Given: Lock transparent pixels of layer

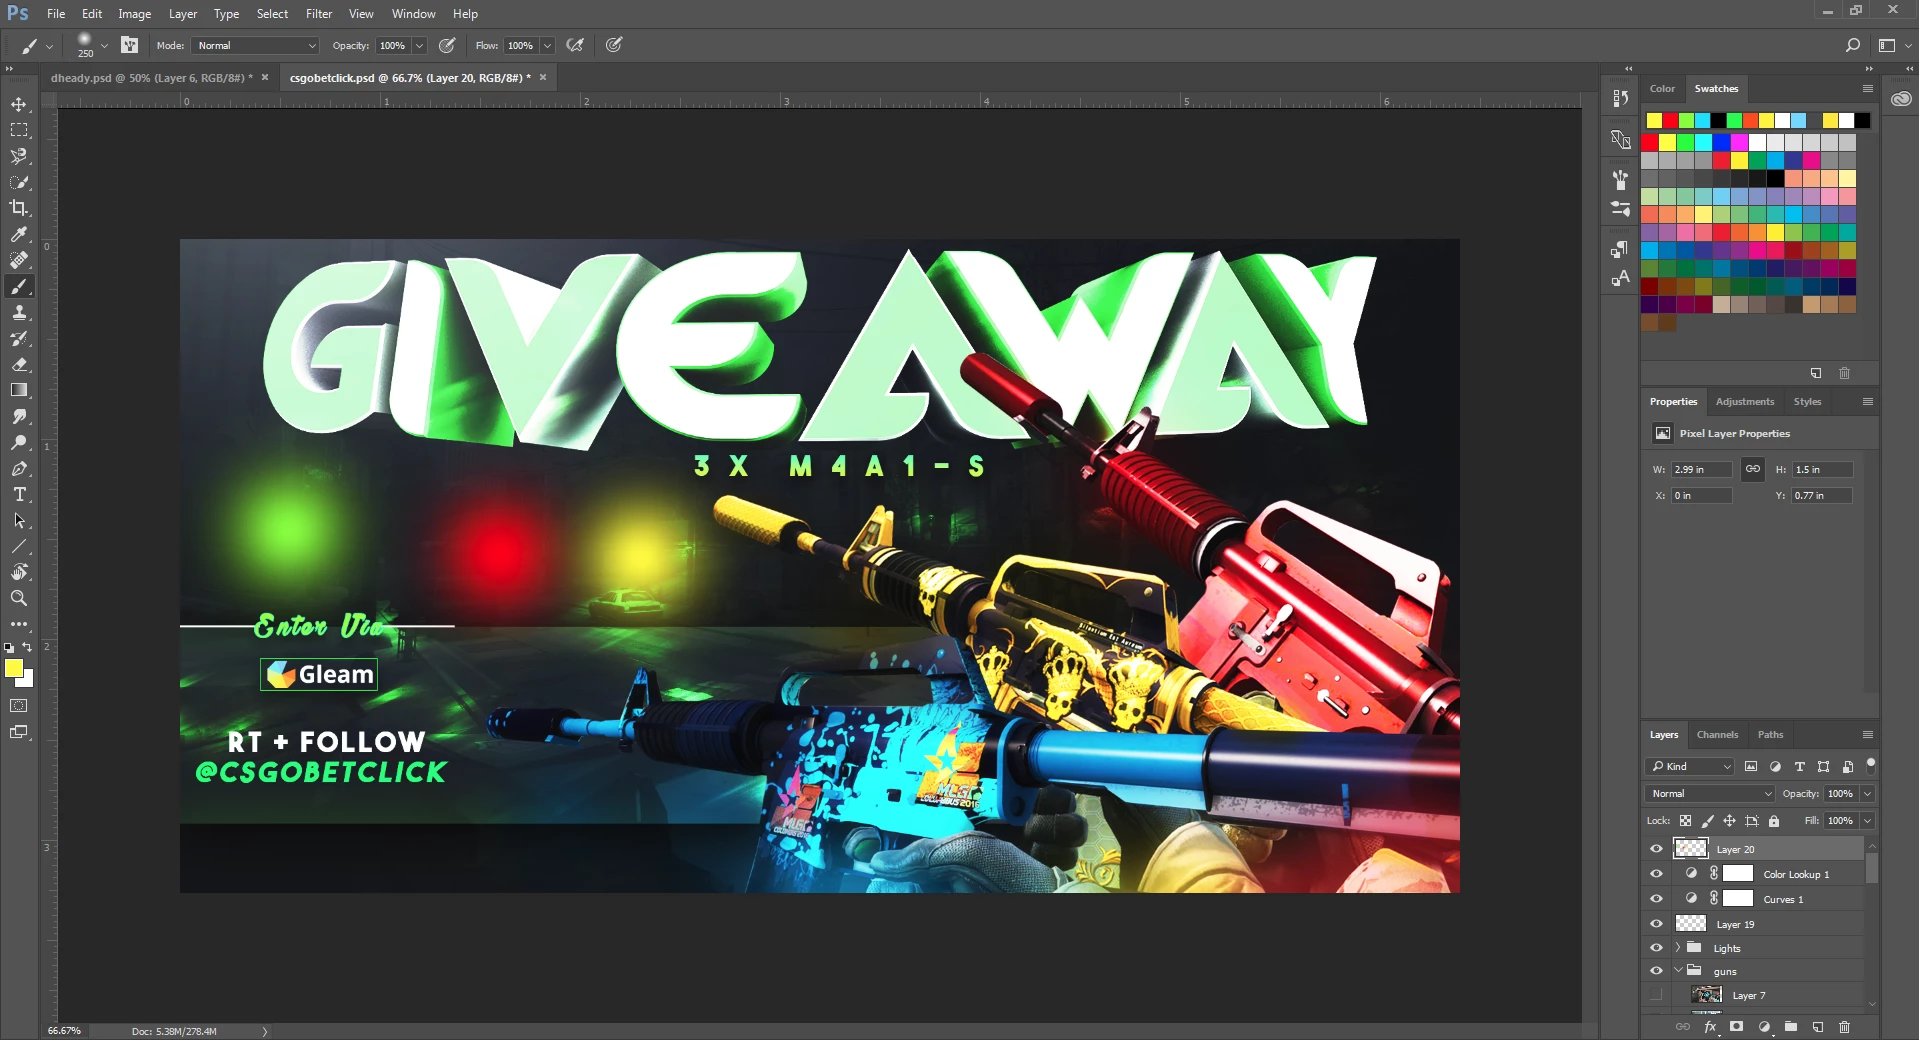Looking at the screenshot, I should 1686,821.
